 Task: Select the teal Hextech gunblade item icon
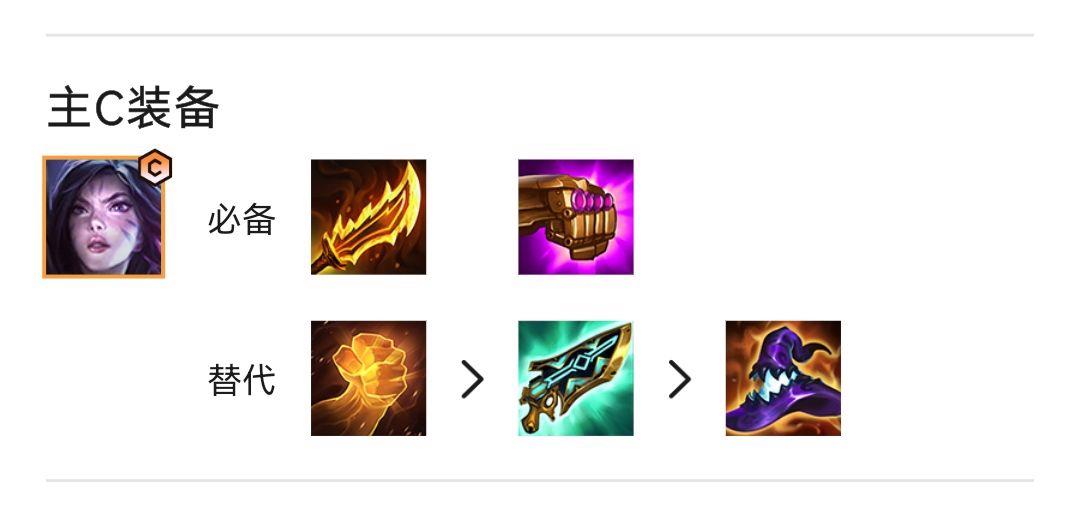pos(576,378)
